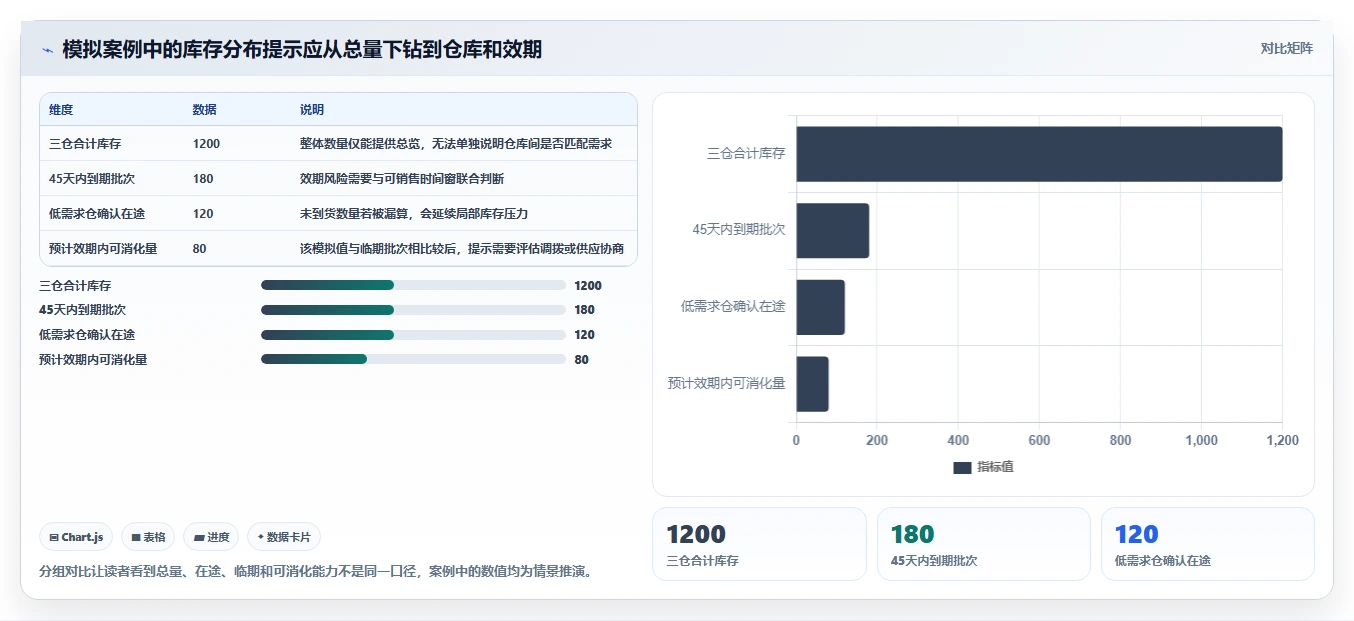Click the 三仓合计库存 progress bar
Image resolution: width=1354 pixels, height=621 pixels.
(413, 285)
